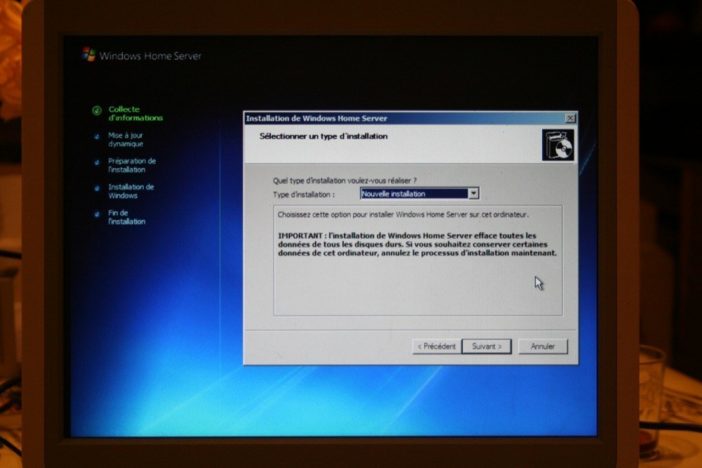Screen dimensions: 702x468
Task: Click the Fin de l'installation step bullet
Action: (x=97, y=215)
